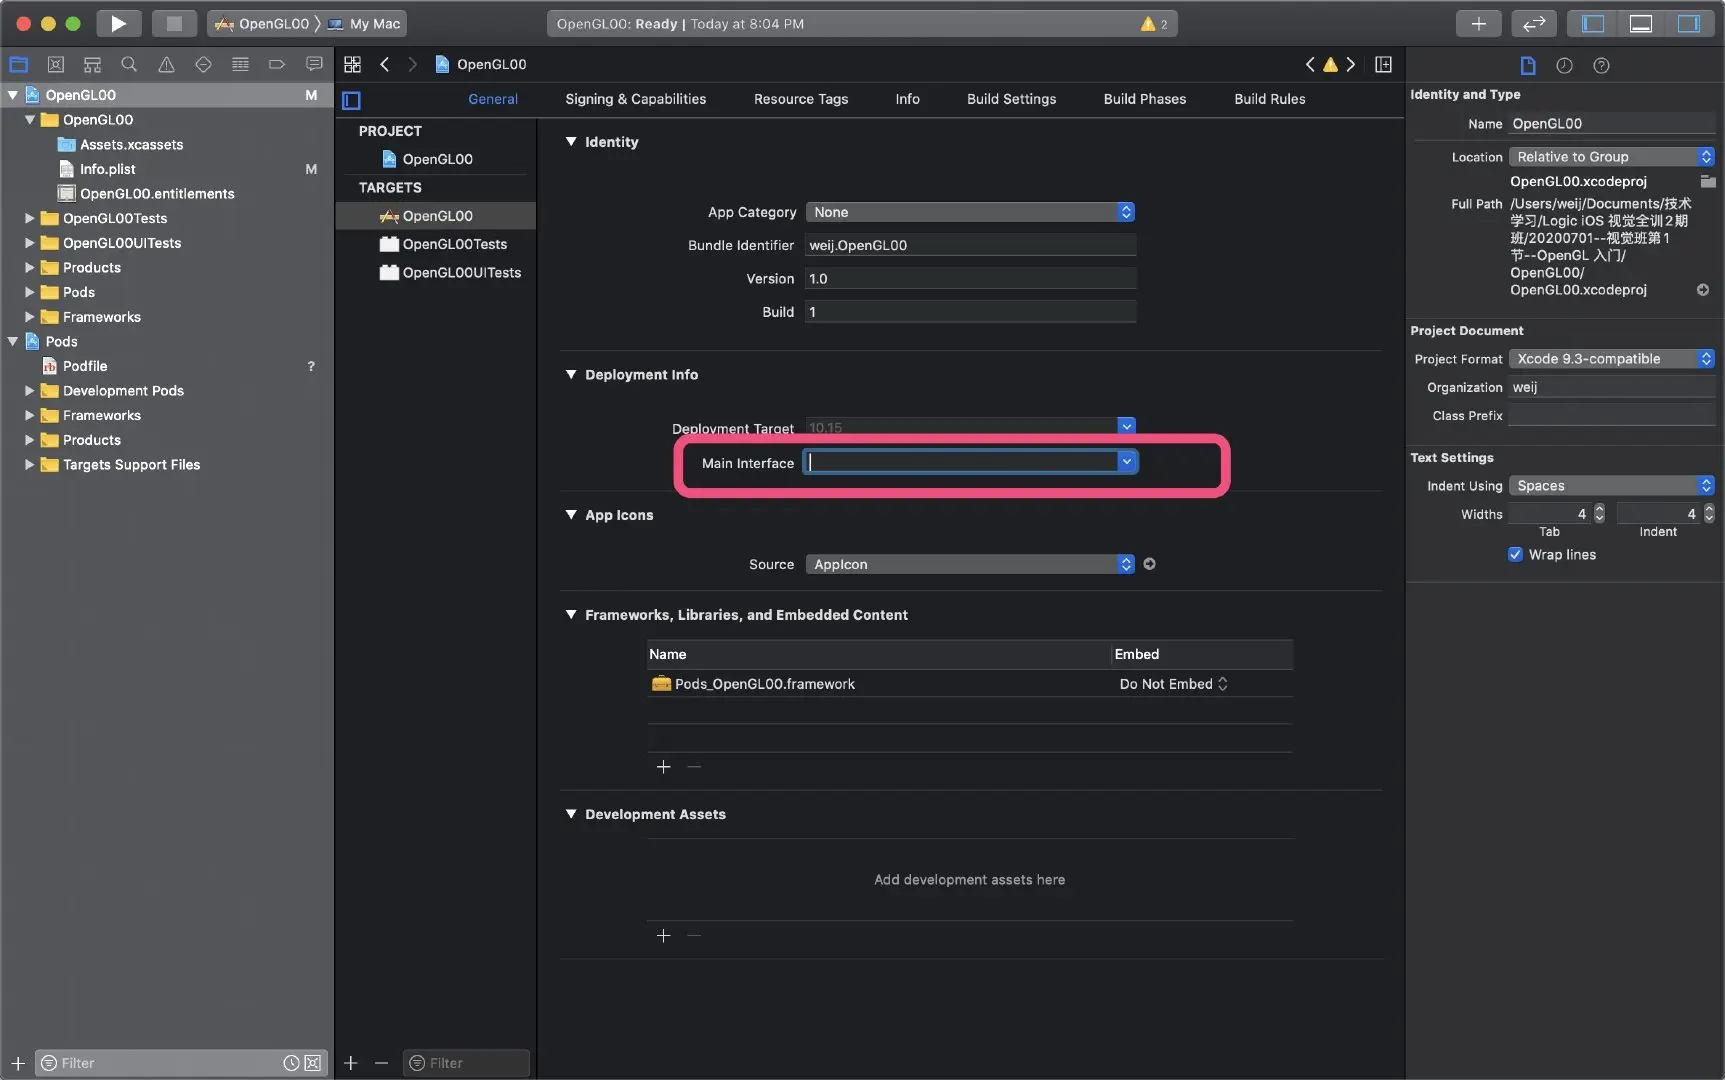The height and width of the screenshot is (1080, 1725).
Task: Show the Debug area bottom panel
Action: tap(1641, 23)
